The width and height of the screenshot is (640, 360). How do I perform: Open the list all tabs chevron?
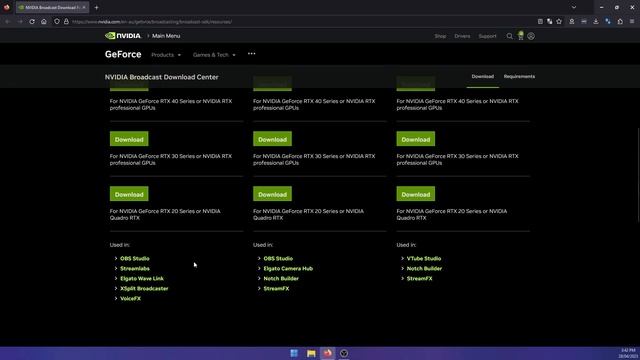coord(574,7)
